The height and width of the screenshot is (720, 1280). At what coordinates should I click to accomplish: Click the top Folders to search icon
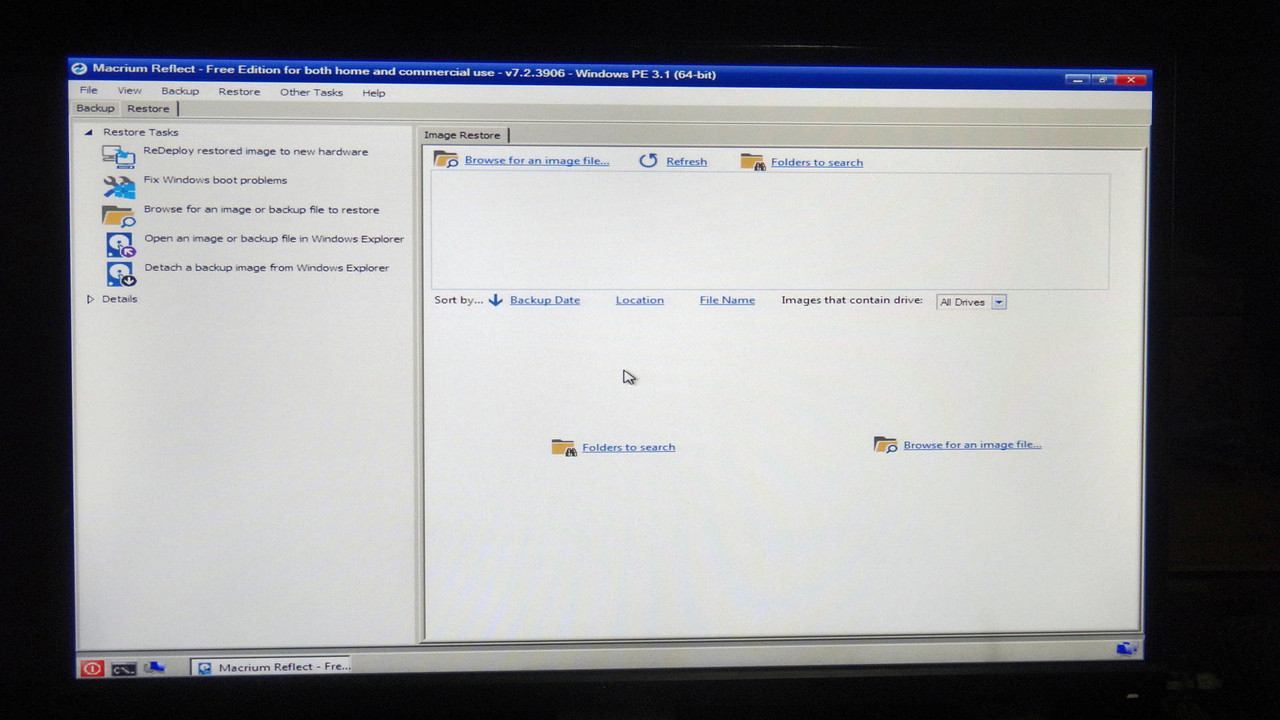752,162
